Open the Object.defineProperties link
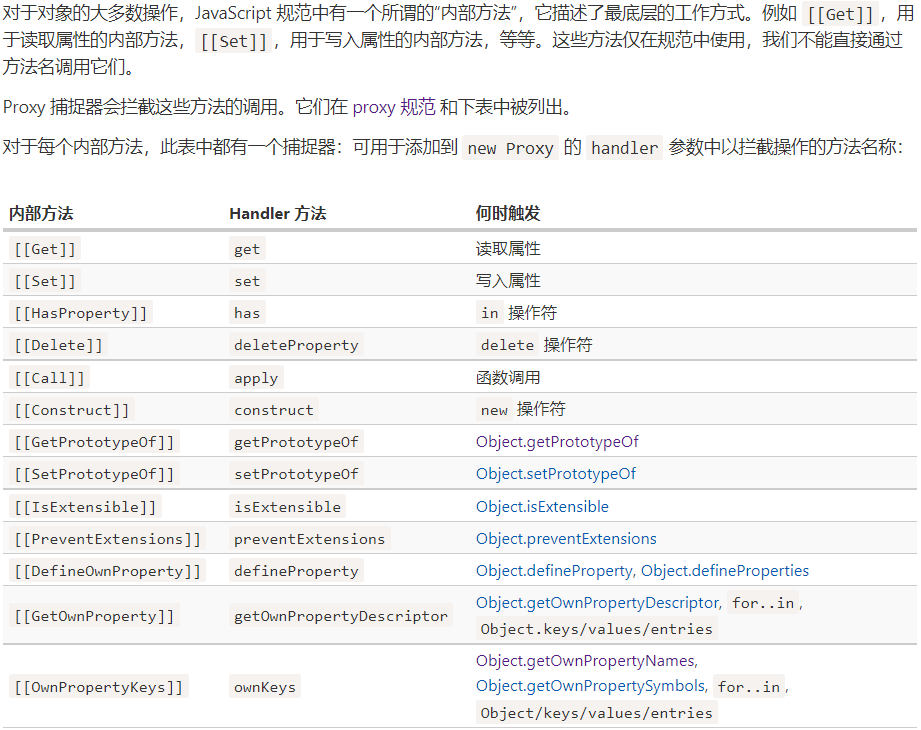Image resolution: width=921 pixels, height=730 pixels. [725, 570]
